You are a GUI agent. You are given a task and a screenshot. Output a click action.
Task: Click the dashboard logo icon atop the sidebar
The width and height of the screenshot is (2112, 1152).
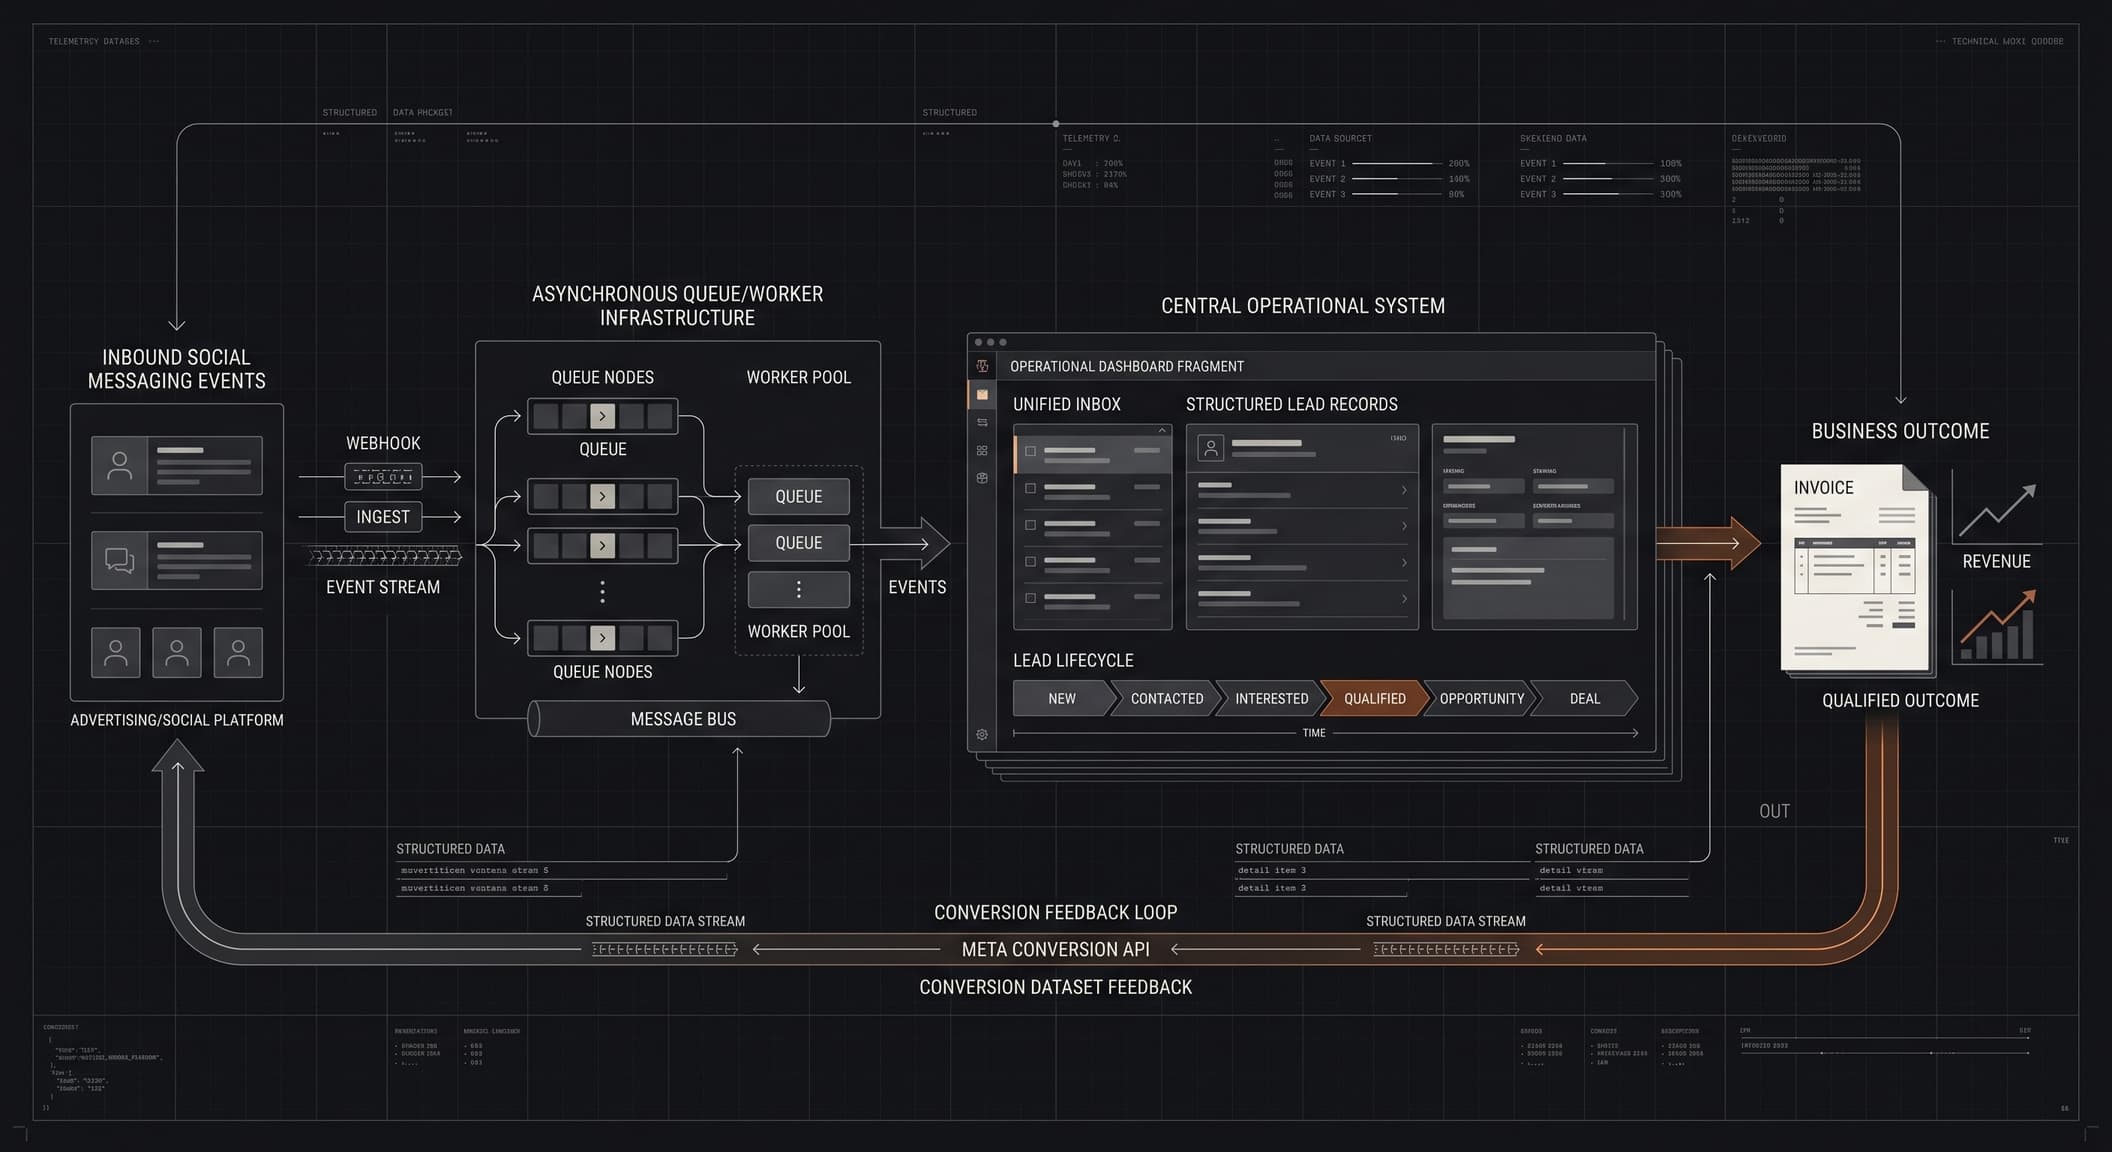click(x=982, y=366)
